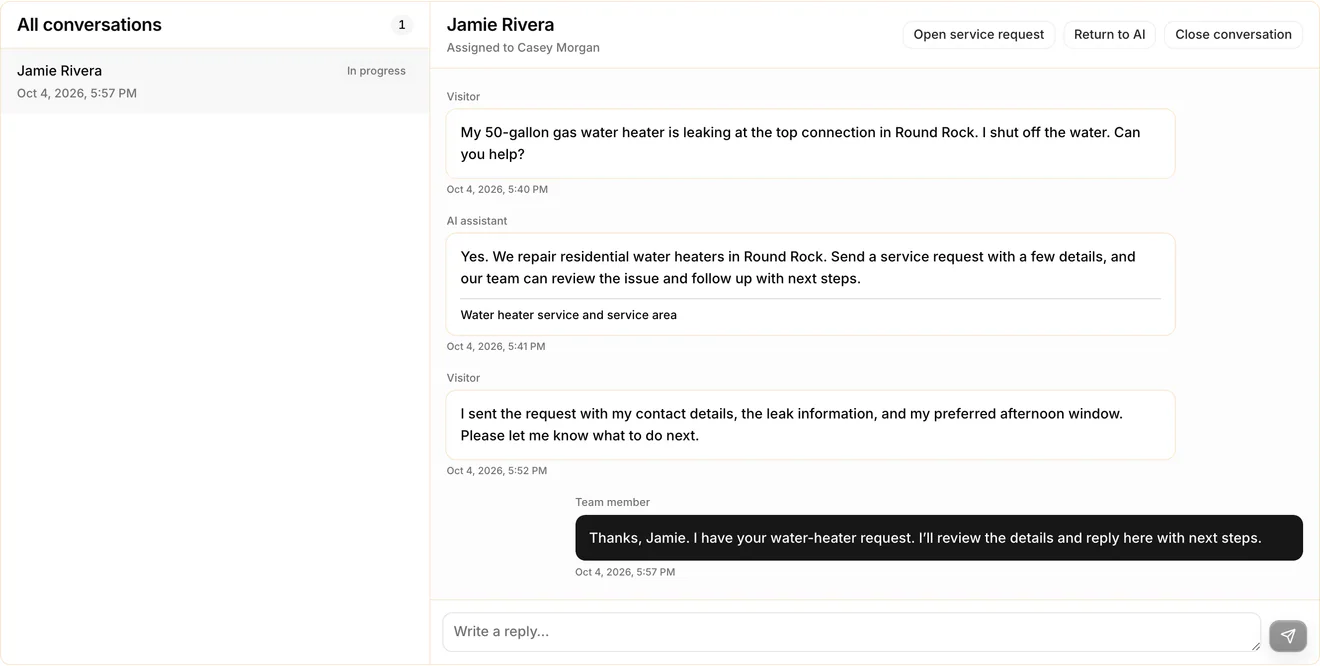Click 'Assigned to Casey Morgan' text
Viewport: 1320px width, 666px height.
[x=523, y=48]
